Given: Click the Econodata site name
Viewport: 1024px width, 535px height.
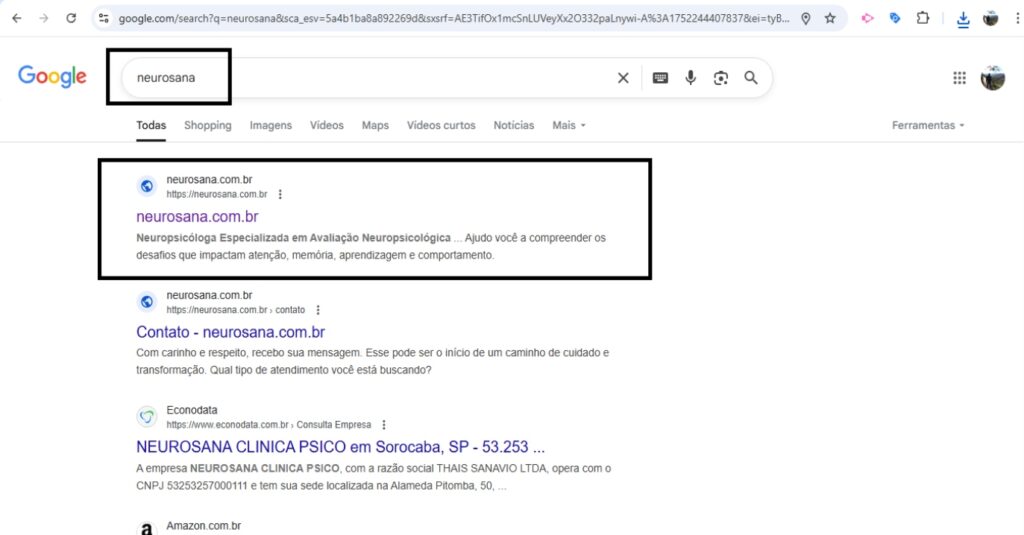Looking at the screenshot, I should click(192, 410).
